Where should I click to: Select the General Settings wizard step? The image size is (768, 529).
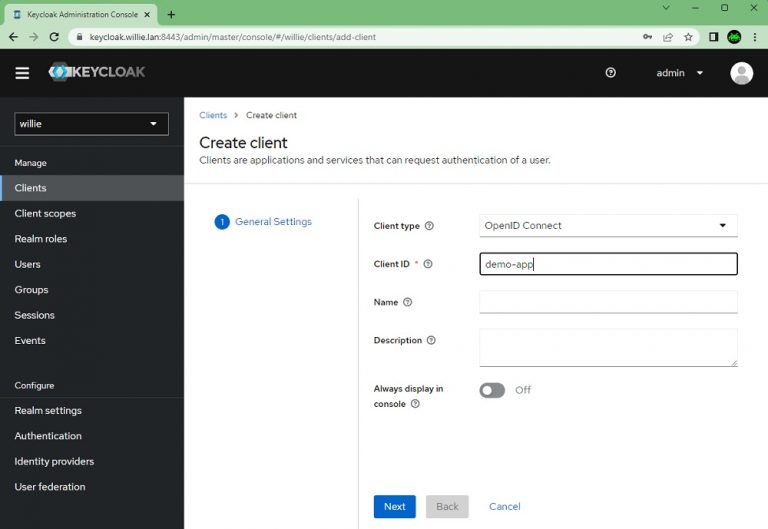click(264, 222)
